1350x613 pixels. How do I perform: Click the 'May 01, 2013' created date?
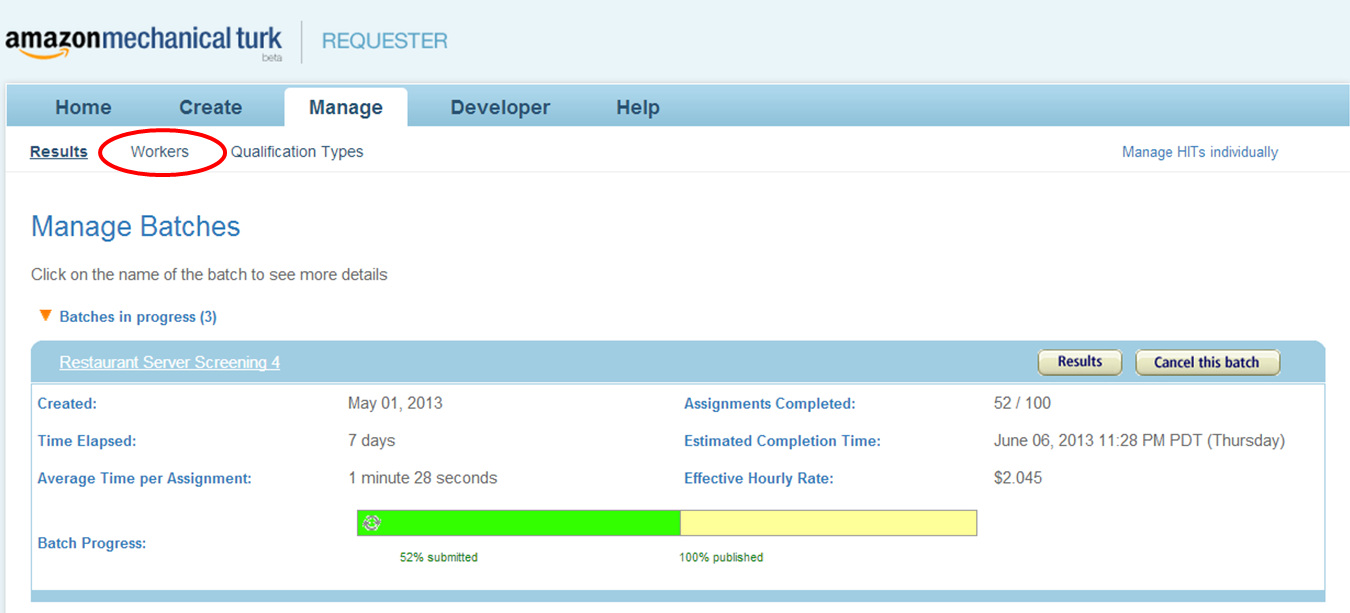(395, 403)
